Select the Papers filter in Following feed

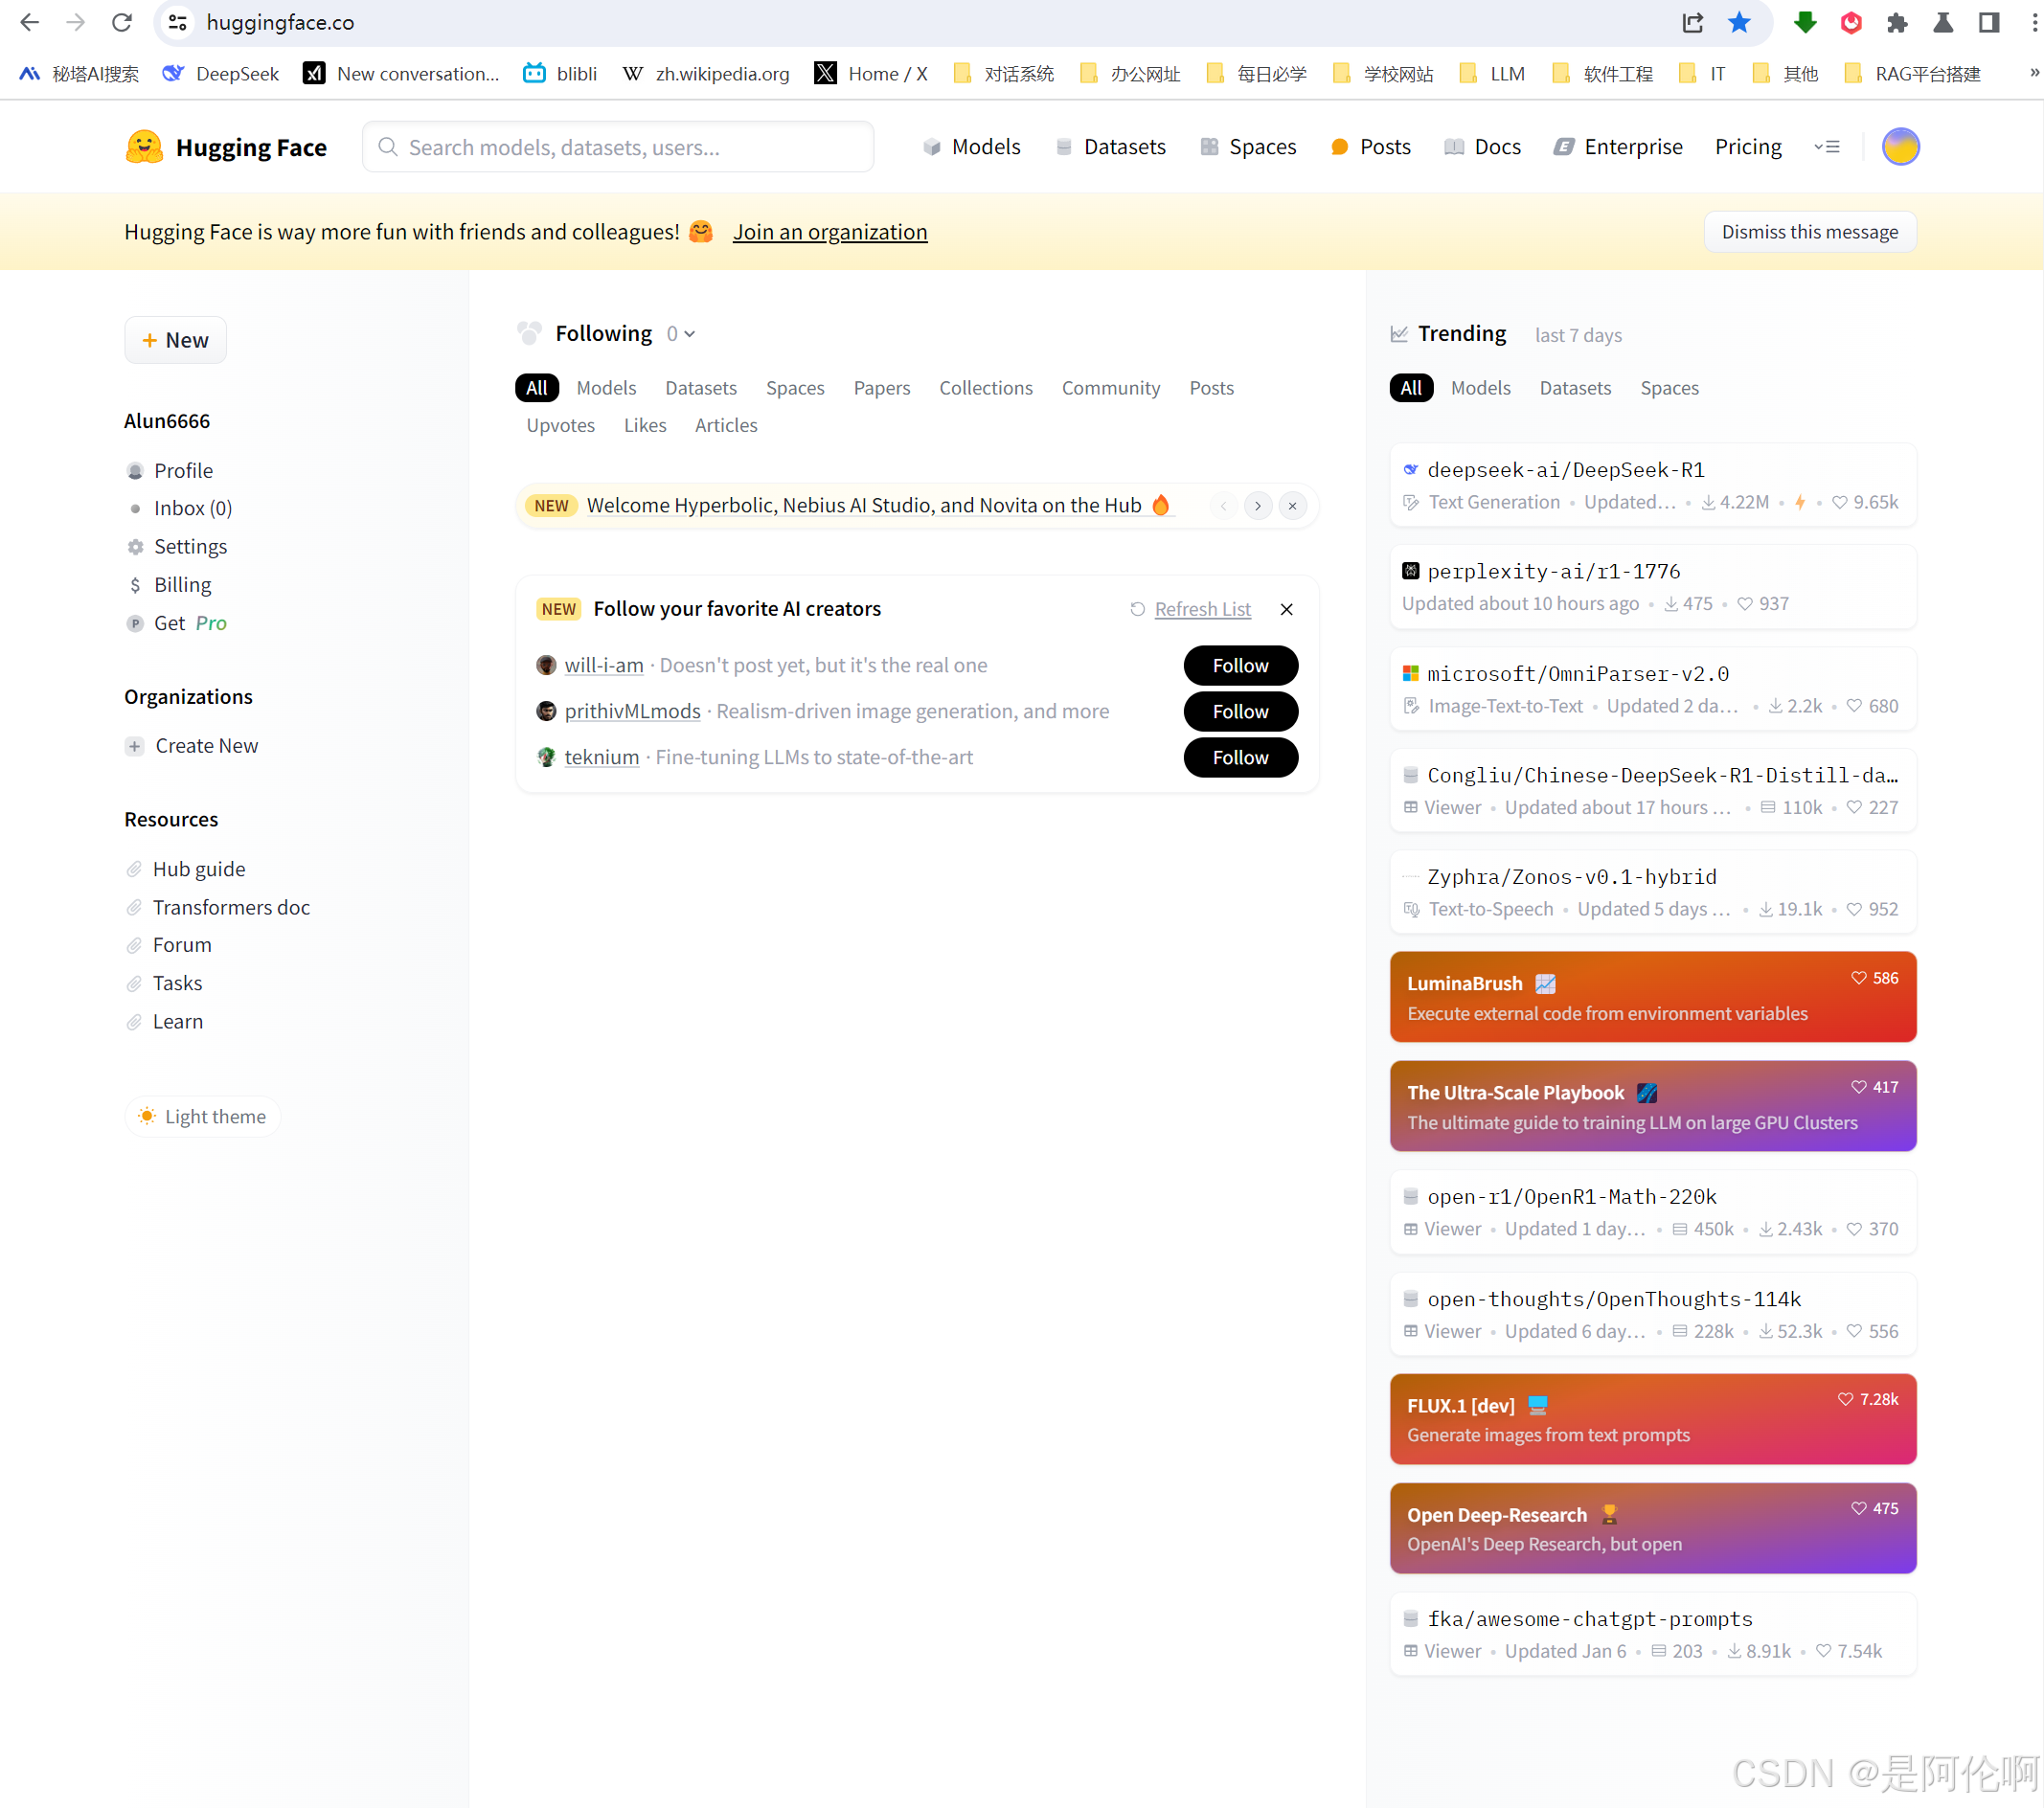[881, 388]
